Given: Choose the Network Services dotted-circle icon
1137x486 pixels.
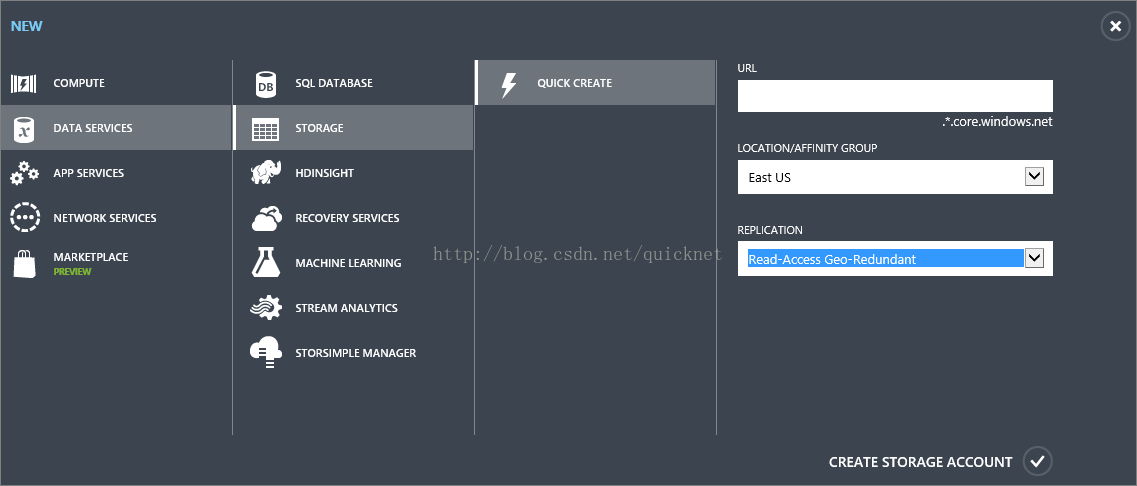Looking at the screenshot, I should [x=25, y=218].
